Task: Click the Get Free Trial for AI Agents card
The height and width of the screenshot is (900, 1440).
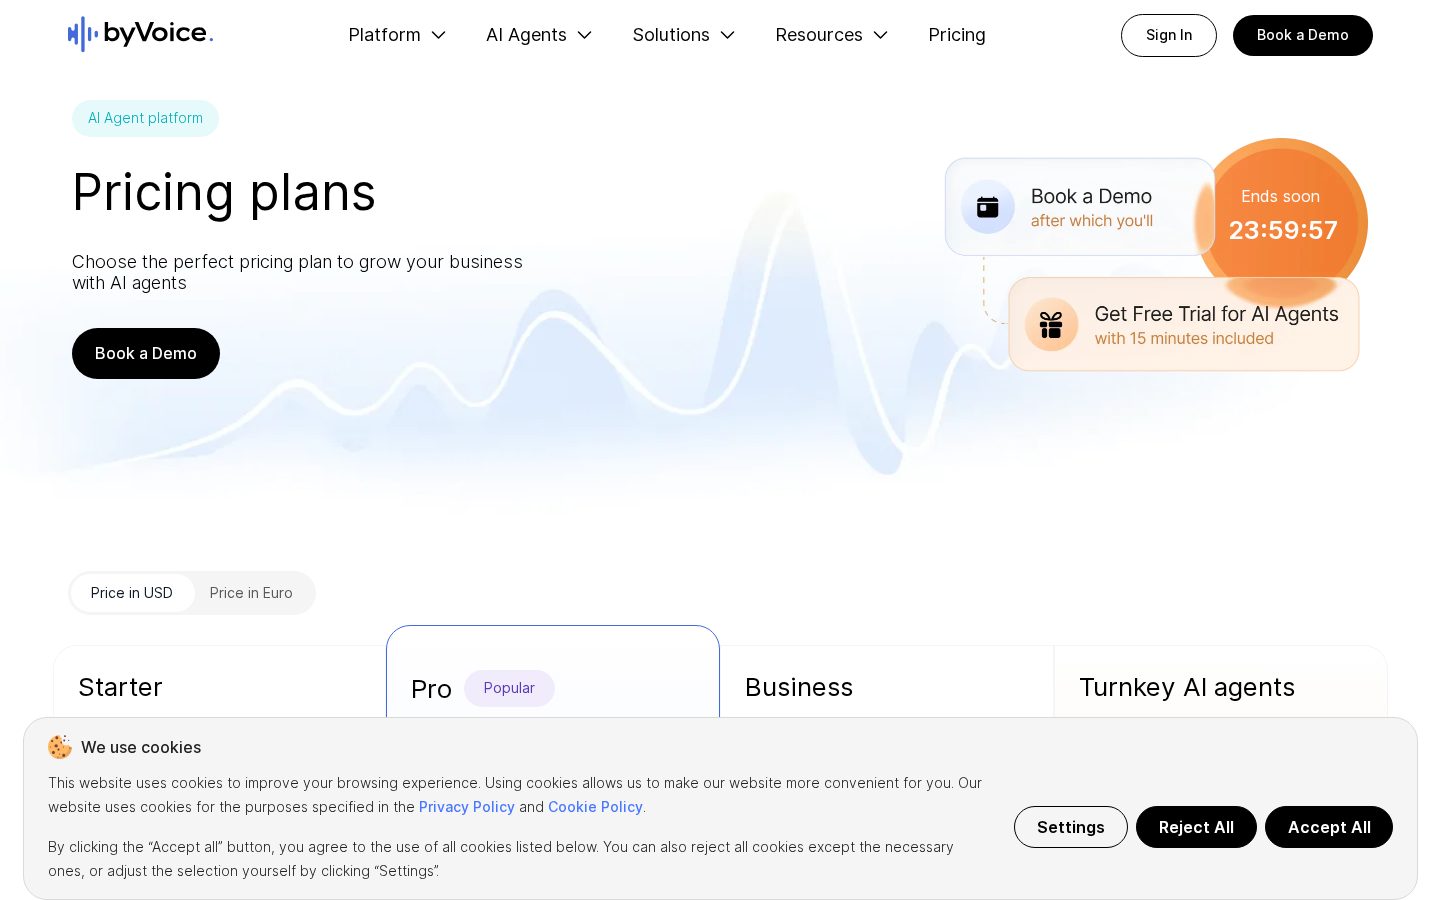Action: 1184,324
